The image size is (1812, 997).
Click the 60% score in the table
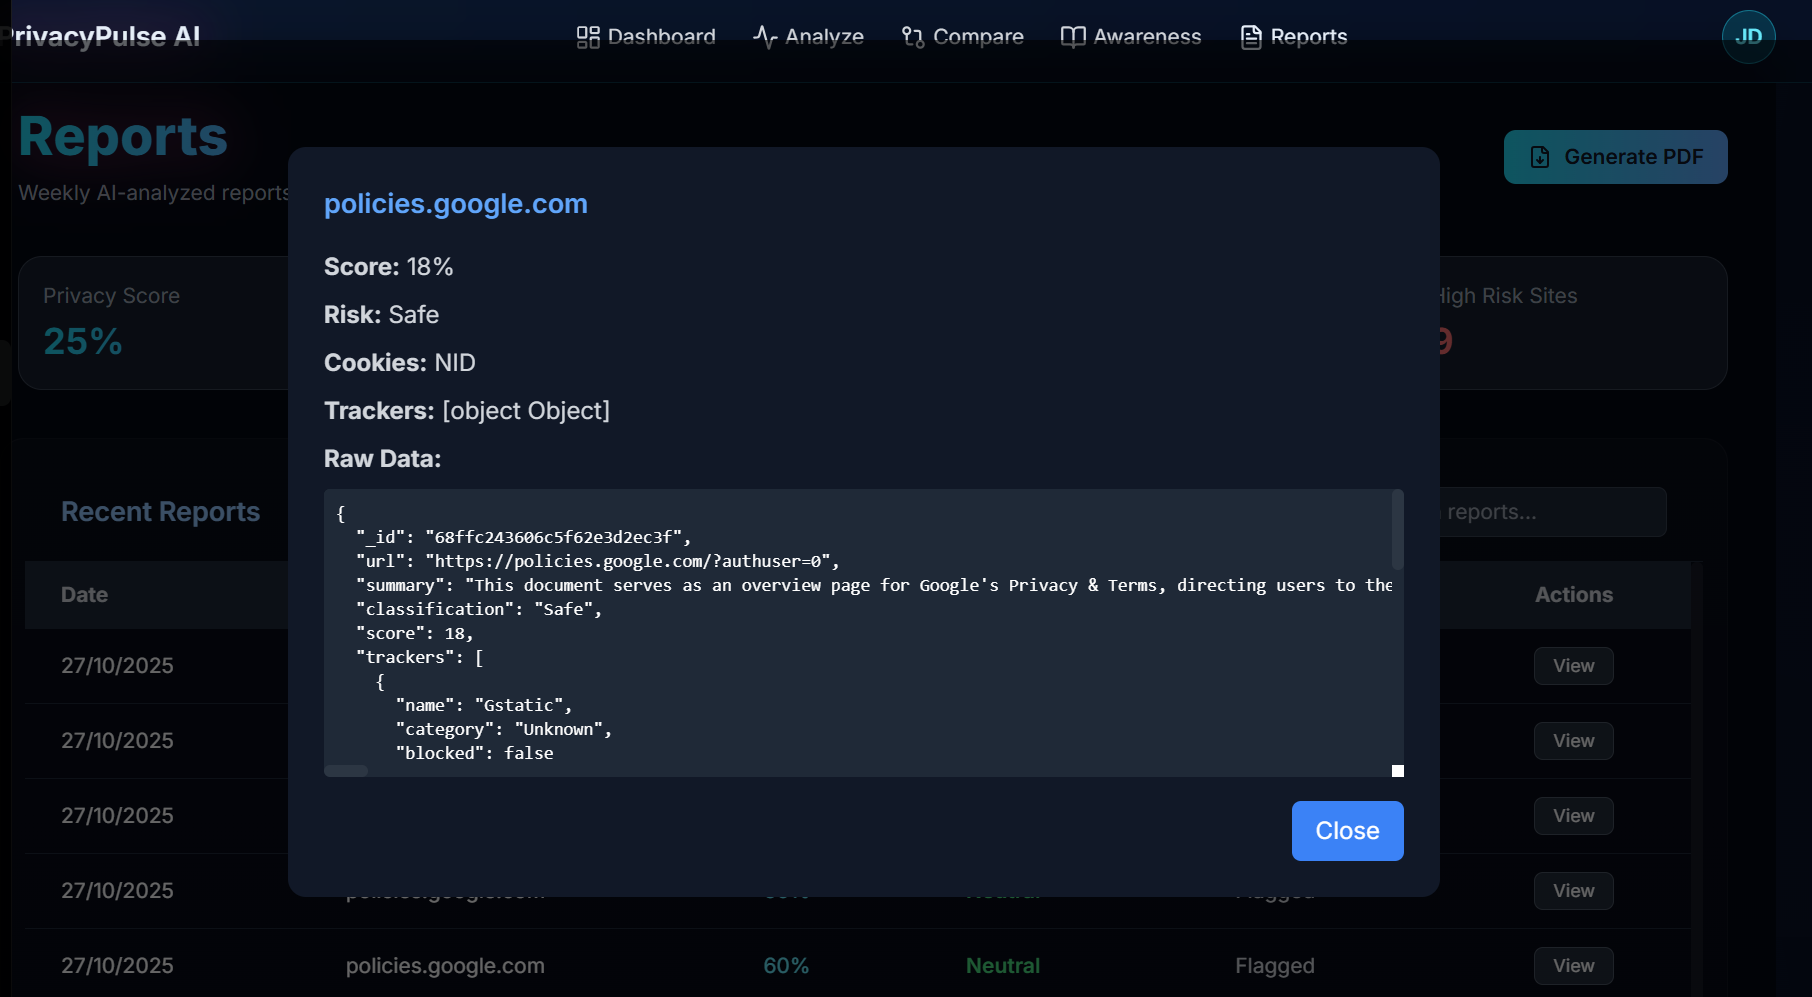point(786,966)
